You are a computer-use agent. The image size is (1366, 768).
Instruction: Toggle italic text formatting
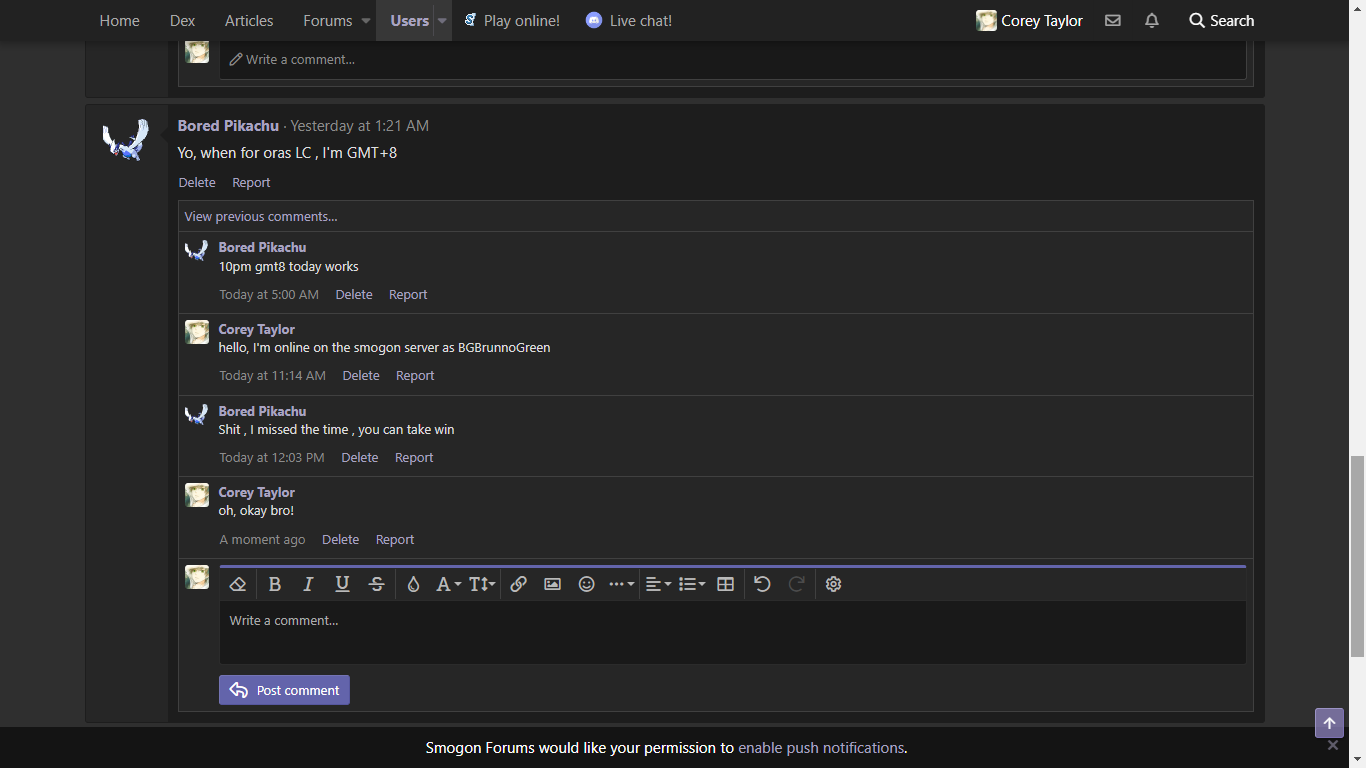click(x=308, y=584)
